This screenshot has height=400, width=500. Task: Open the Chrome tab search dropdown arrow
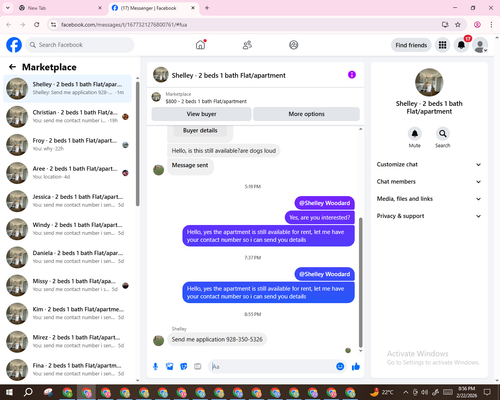[x=8, y=8]
